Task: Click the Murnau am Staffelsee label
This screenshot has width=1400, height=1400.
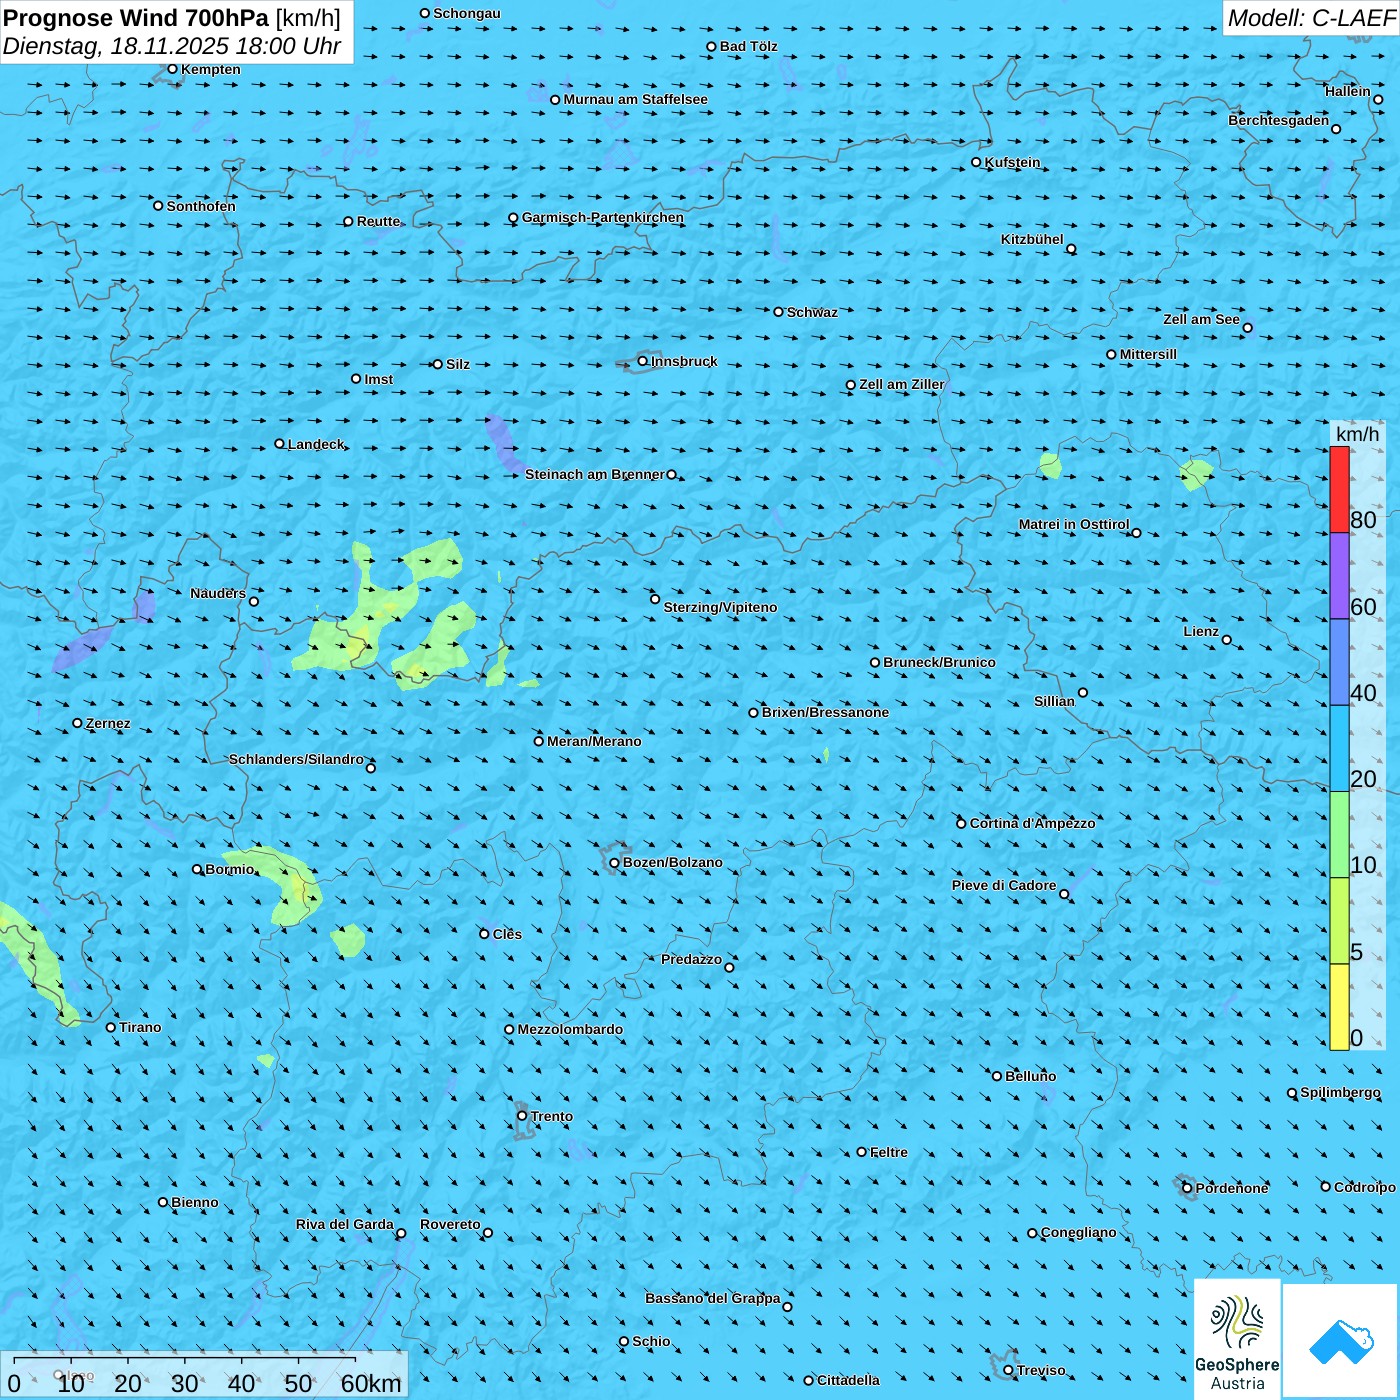Action: tap(635, 99)
